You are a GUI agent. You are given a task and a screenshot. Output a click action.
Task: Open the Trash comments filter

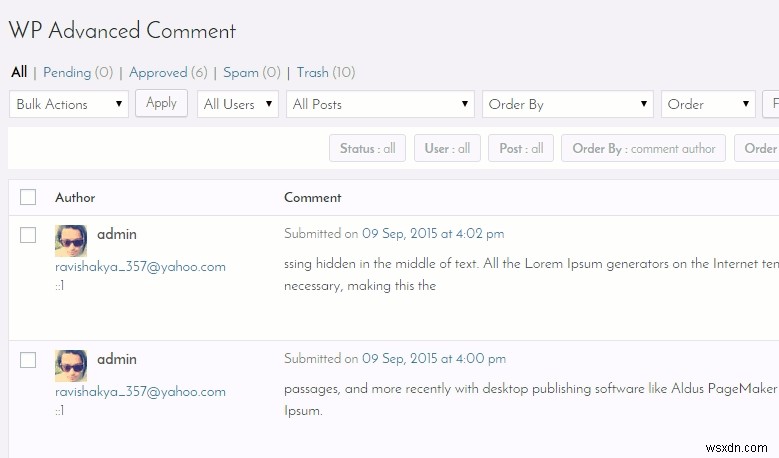coord(312,73)
